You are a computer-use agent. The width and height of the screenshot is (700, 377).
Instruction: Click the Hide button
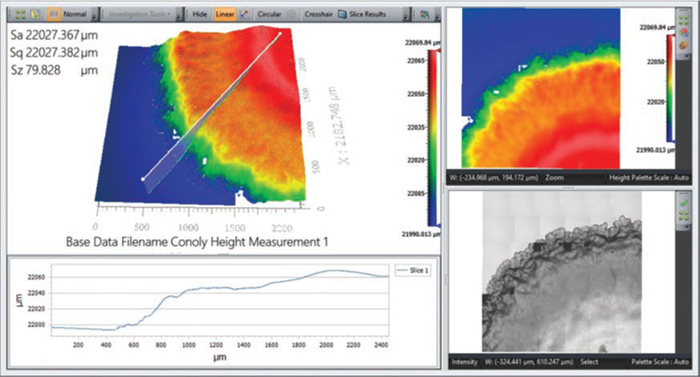point(200,14)
